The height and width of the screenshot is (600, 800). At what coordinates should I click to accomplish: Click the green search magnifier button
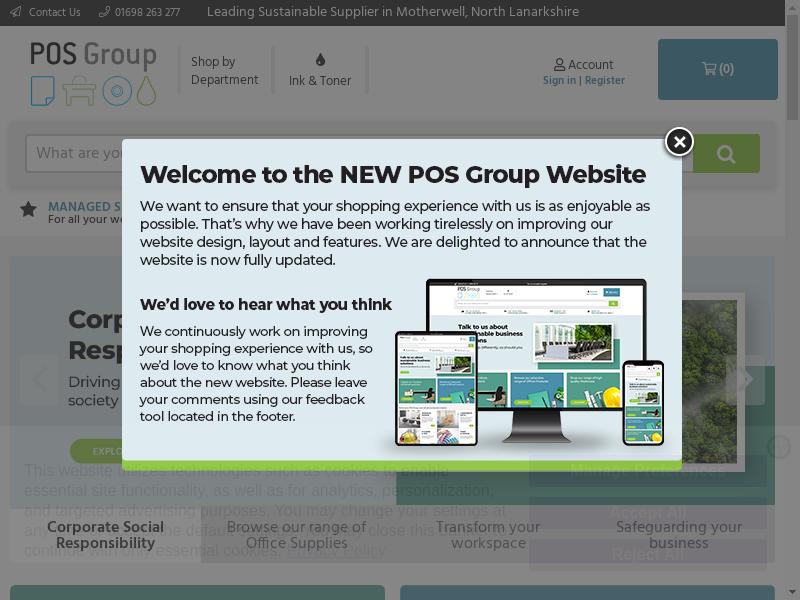click(726, 154)
